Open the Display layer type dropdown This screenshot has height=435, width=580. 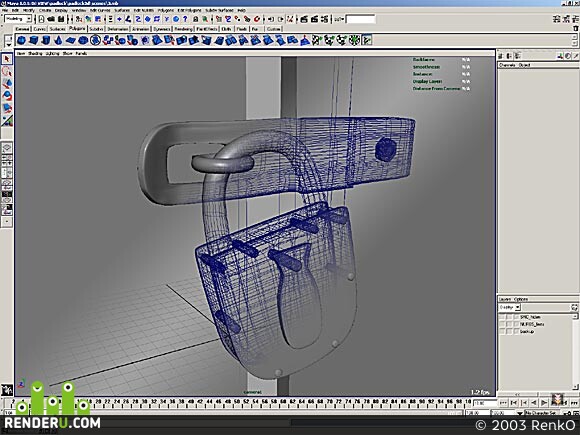coord(509,307)
